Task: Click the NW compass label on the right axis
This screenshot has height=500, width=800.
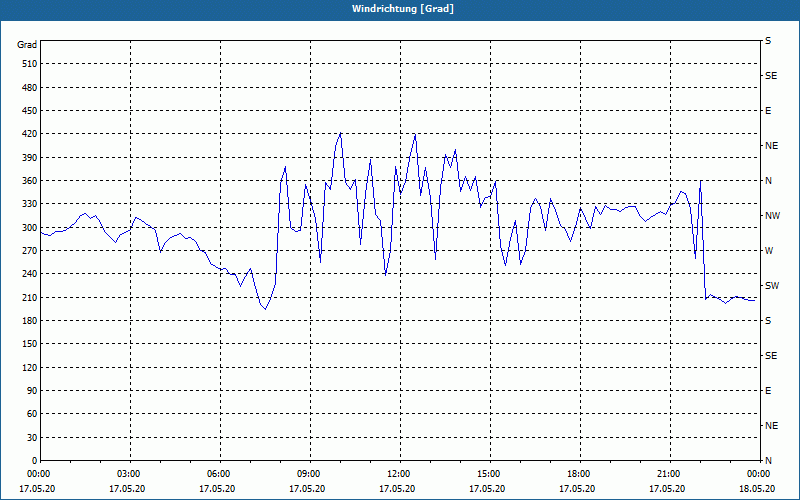Action: pos(772,216)
